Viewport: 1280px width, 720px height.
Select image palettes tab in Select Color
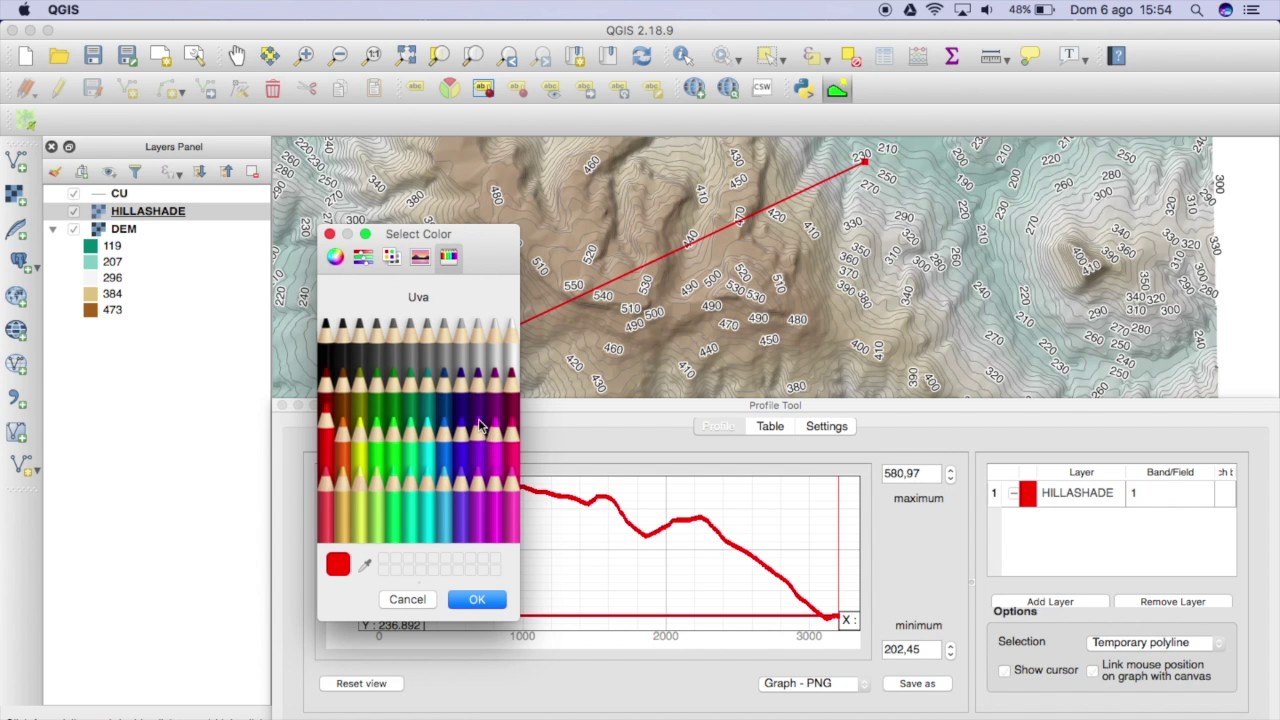point(420,257)
